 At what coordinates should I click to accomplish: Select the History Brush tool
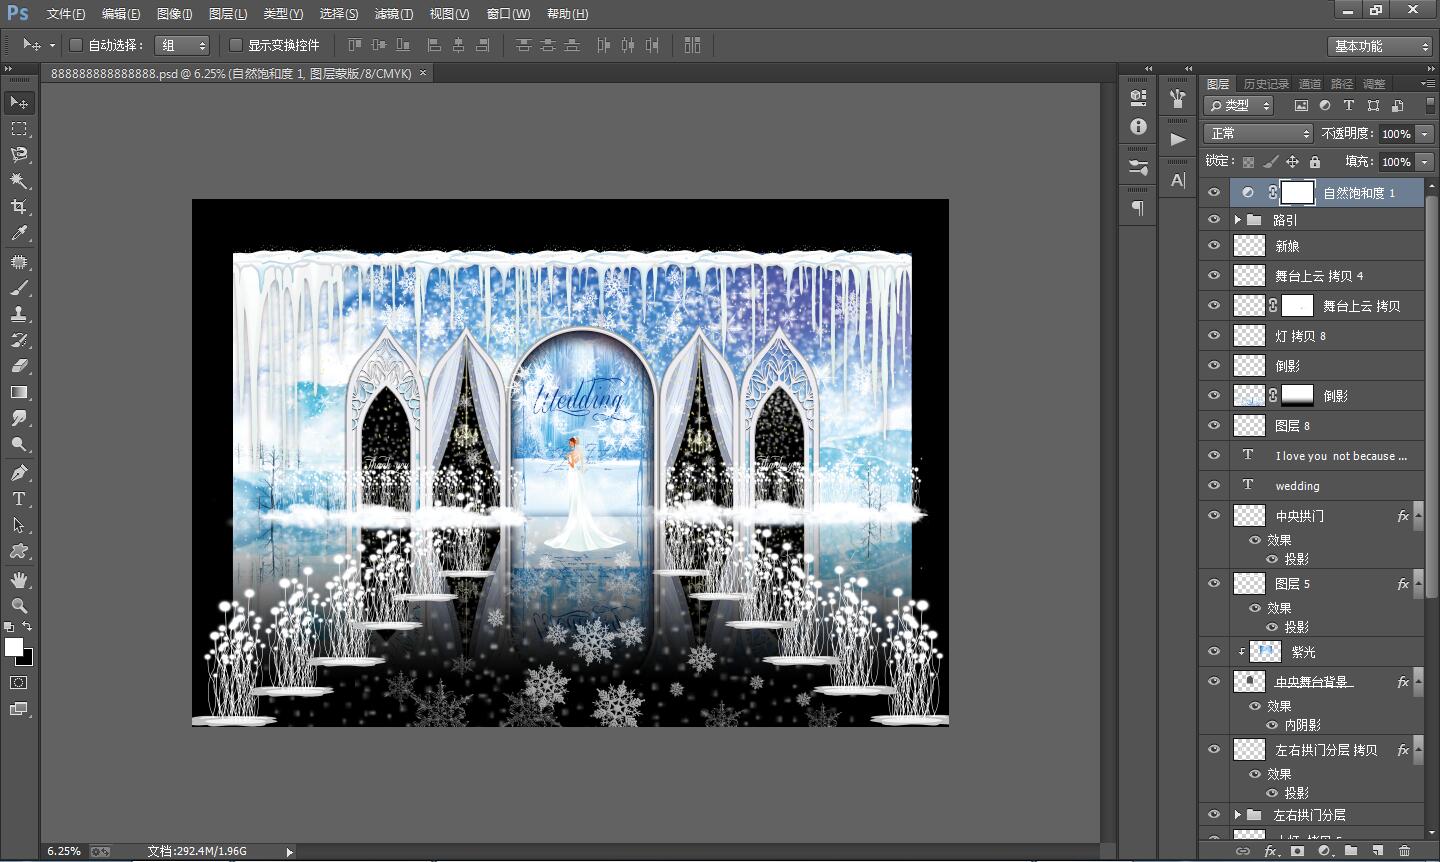coord(19,340)
